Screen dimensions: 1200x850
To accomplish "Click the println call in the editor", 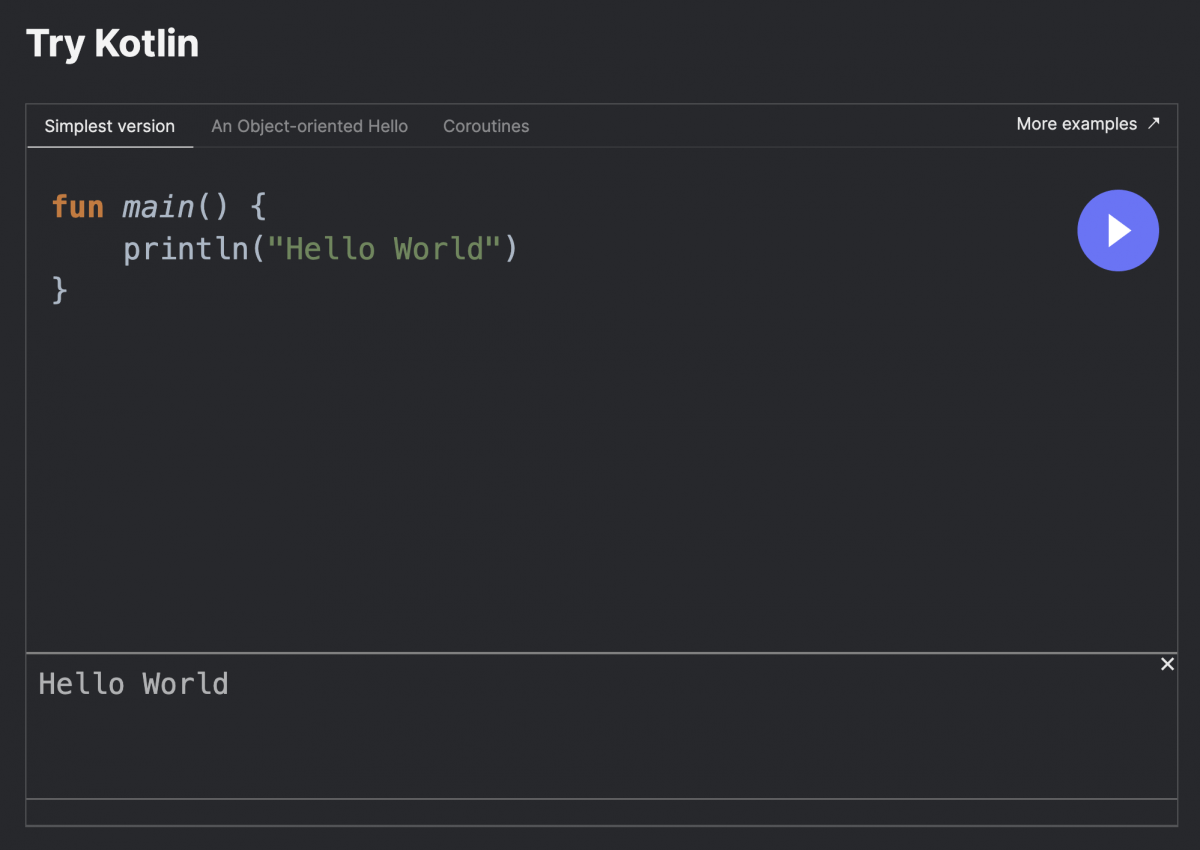I will point(186,248).
